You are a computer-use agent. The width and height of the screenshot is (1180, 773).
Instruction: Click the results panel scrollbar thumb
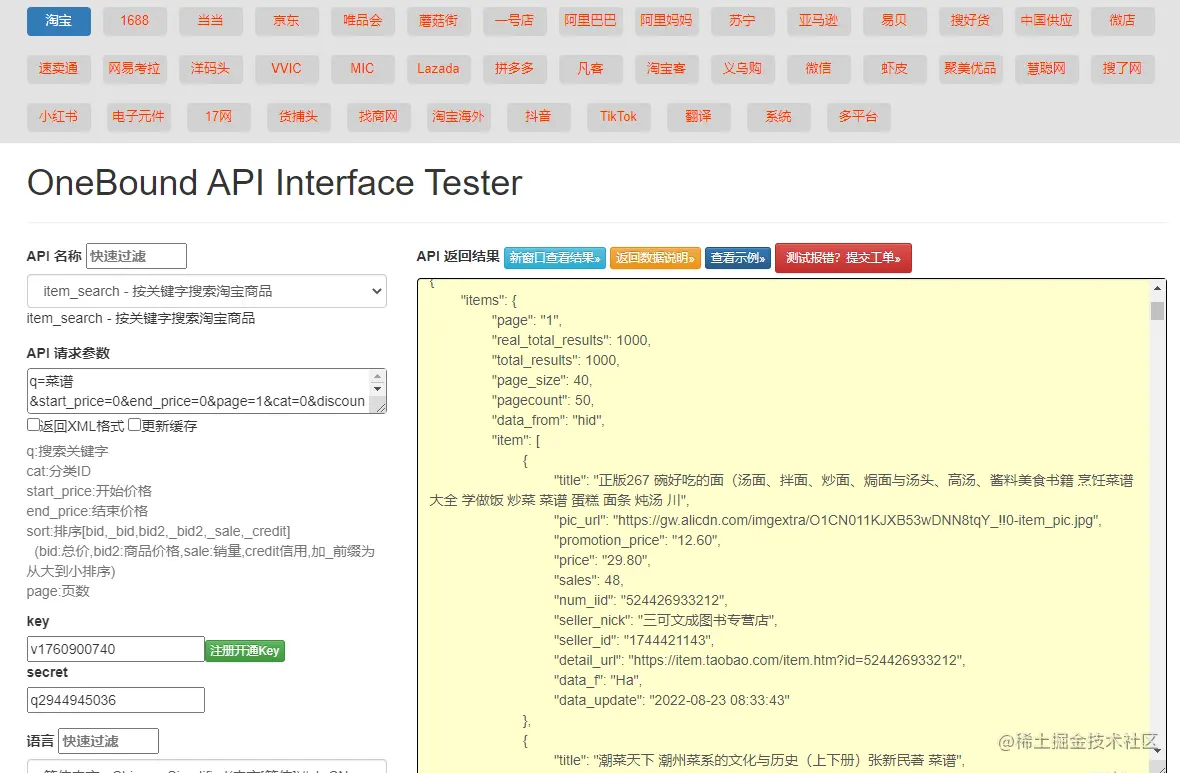[x=1157, y=311]
